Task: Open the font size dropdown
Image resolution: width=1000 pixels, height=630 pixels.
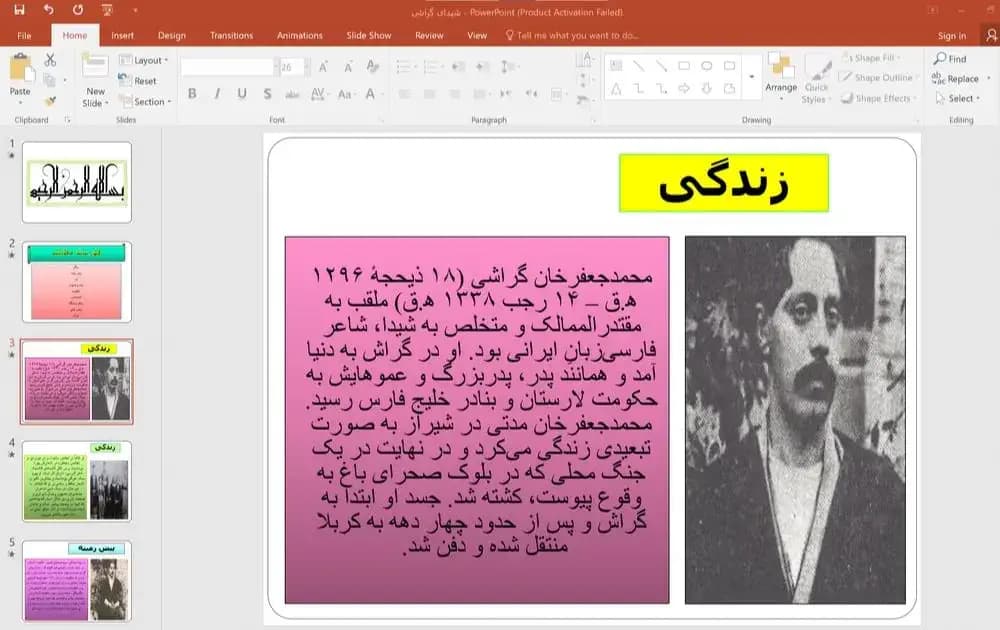Action: pyautogui.click(x=307, y=66)
